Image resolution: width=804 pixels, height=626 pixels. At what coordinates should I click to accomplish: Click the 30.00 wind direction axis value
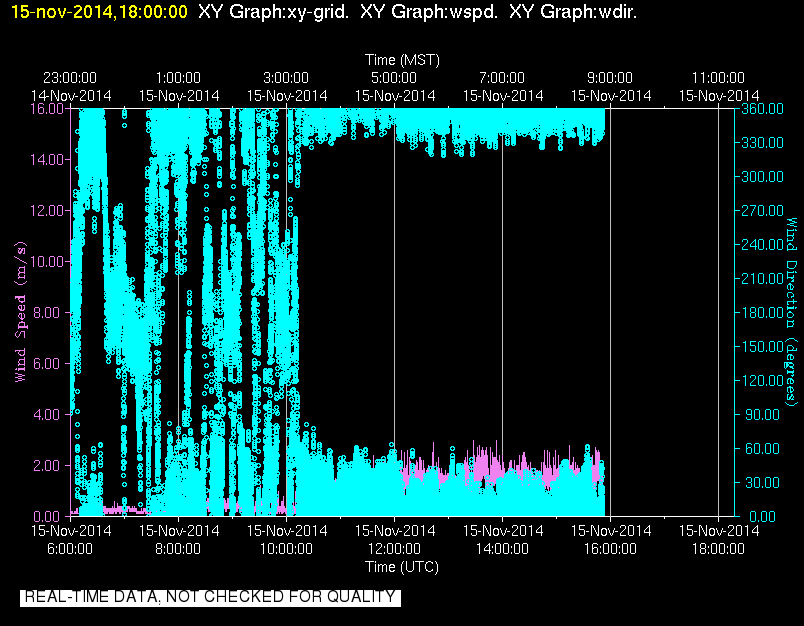pos(762,482)
